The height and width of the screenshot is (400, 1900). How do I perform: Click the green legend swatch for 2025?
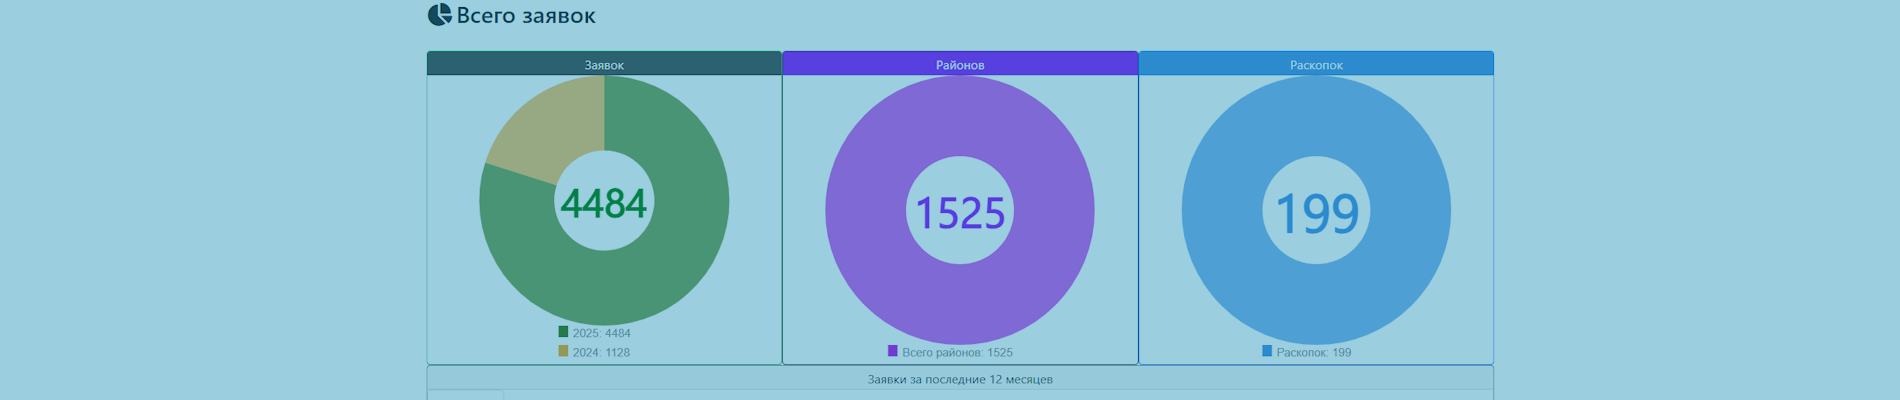click(563, 332)
